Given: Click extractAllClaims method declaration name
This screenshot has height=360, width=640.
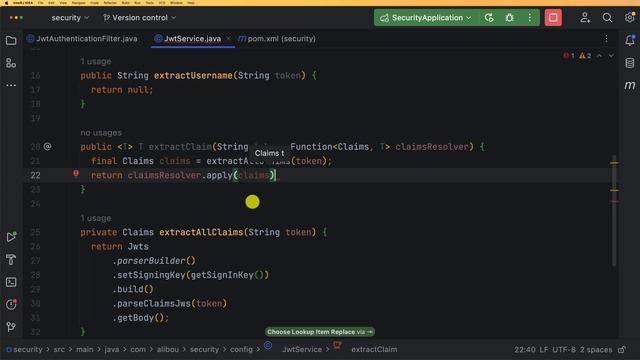Looking at the screenshot, I should [201, 232].
